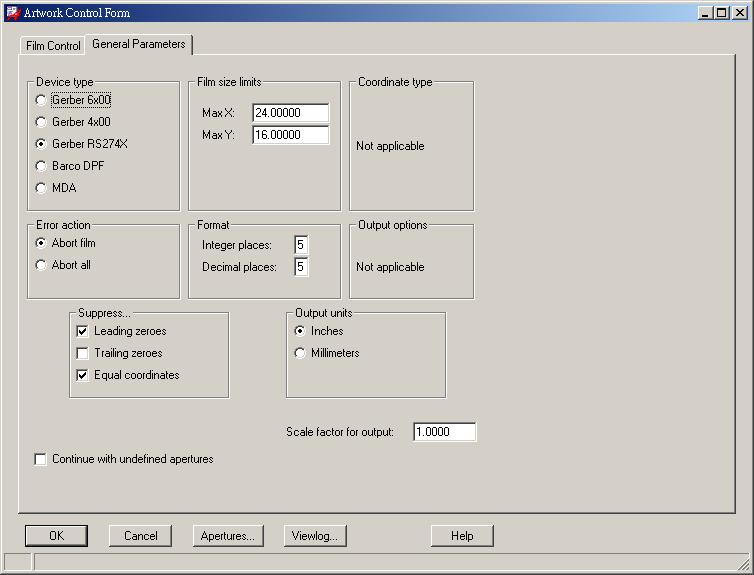Minimize the Artwork Control Form window
754x575 pixels.
pos(705,13)
